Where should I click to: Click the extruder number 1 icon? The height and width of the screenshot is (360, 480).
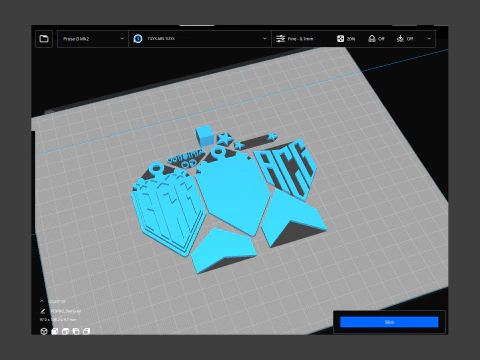tap(138, 39)
